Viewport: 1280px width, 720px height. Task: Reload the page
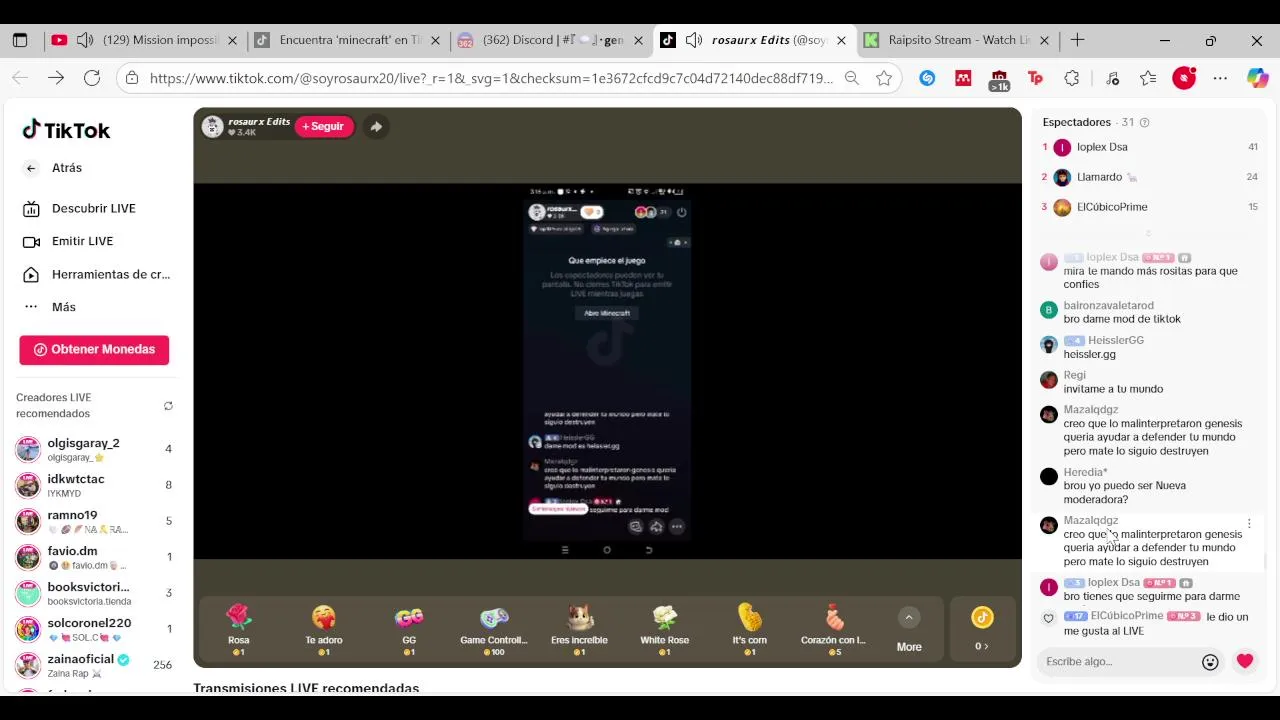[92, 78]
